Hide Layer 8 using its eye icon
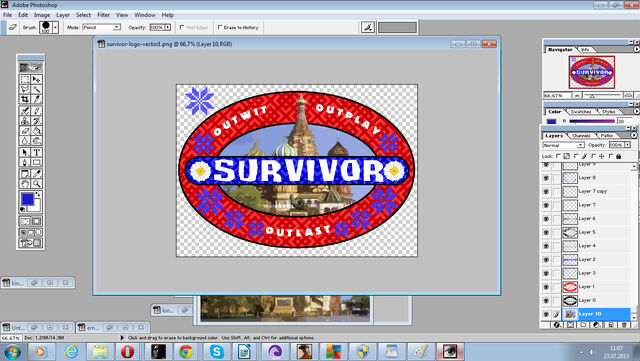This screenshot has width=640, height=361. pyautogui.click(x=546, y=178)
